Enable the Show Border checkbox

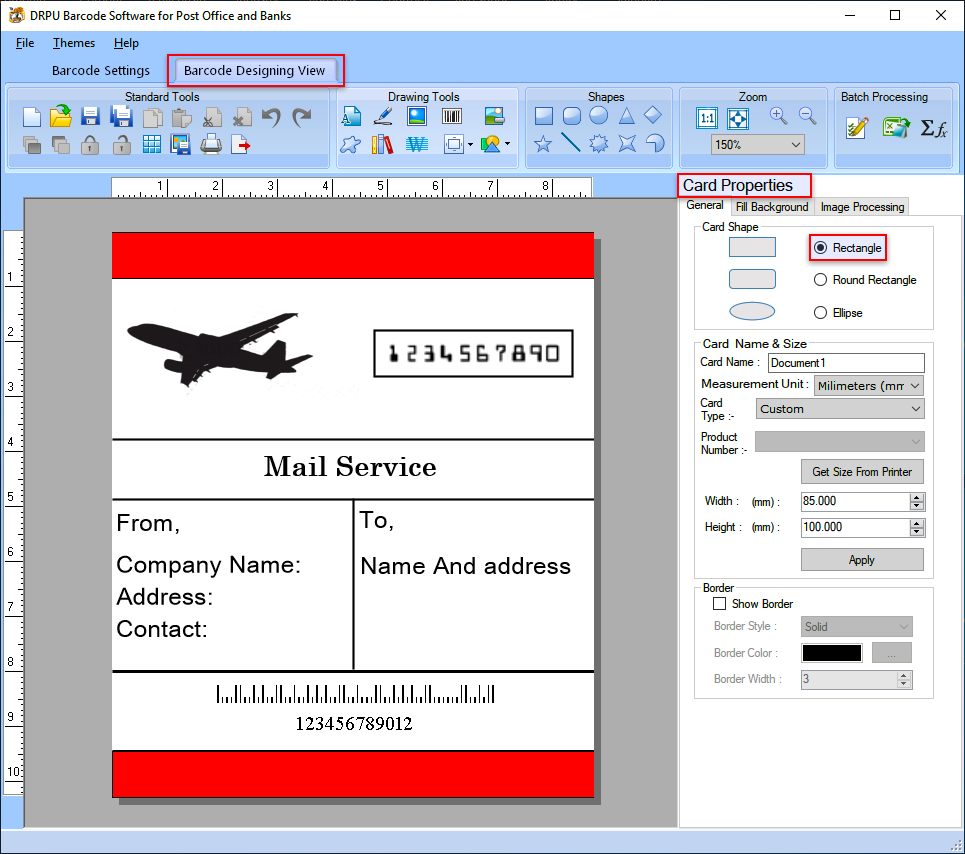coord(719,604)
